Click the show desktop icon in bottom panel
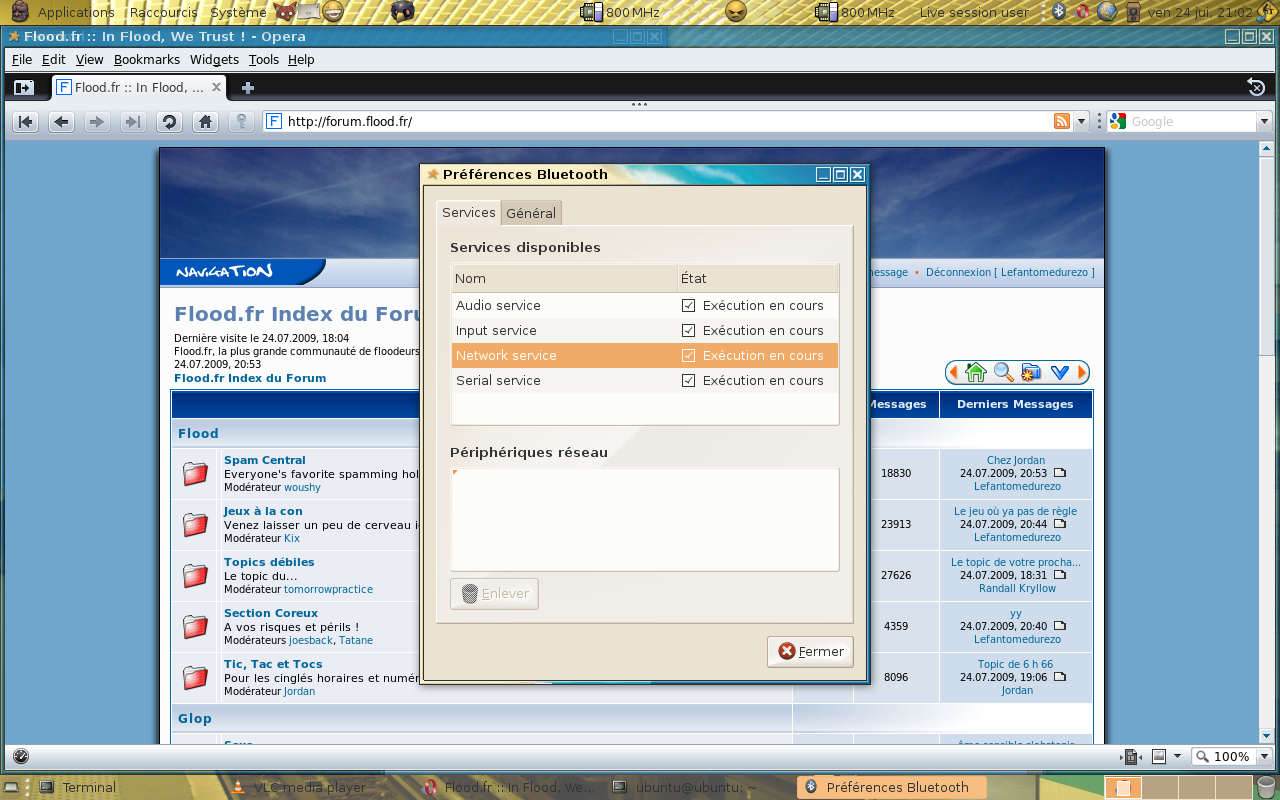 point(12,787)
